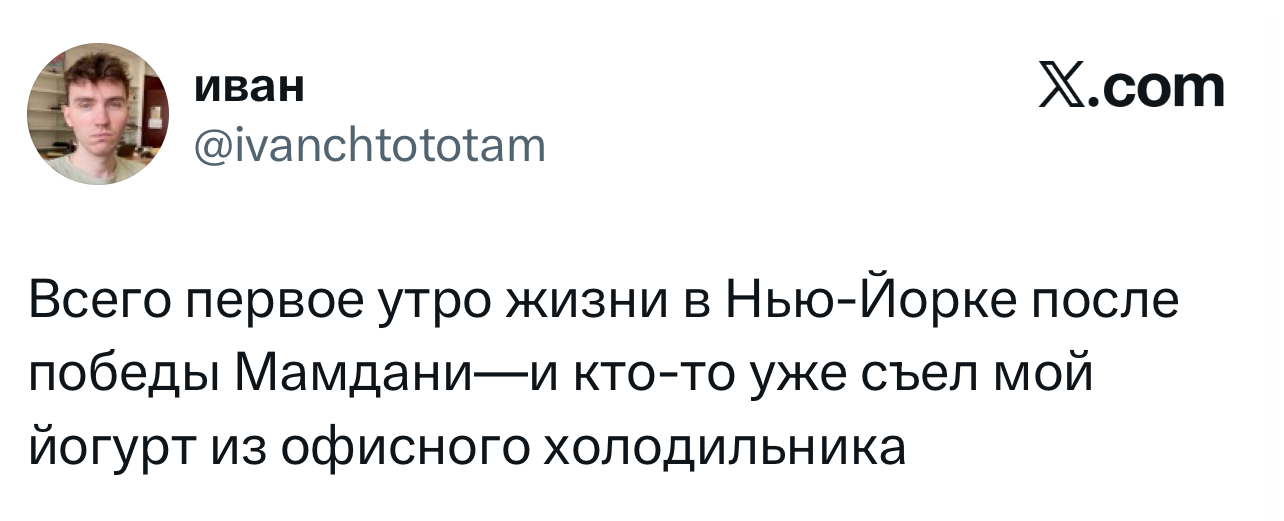
Task: Click the user's profile avatar photo
Action: 98,113
